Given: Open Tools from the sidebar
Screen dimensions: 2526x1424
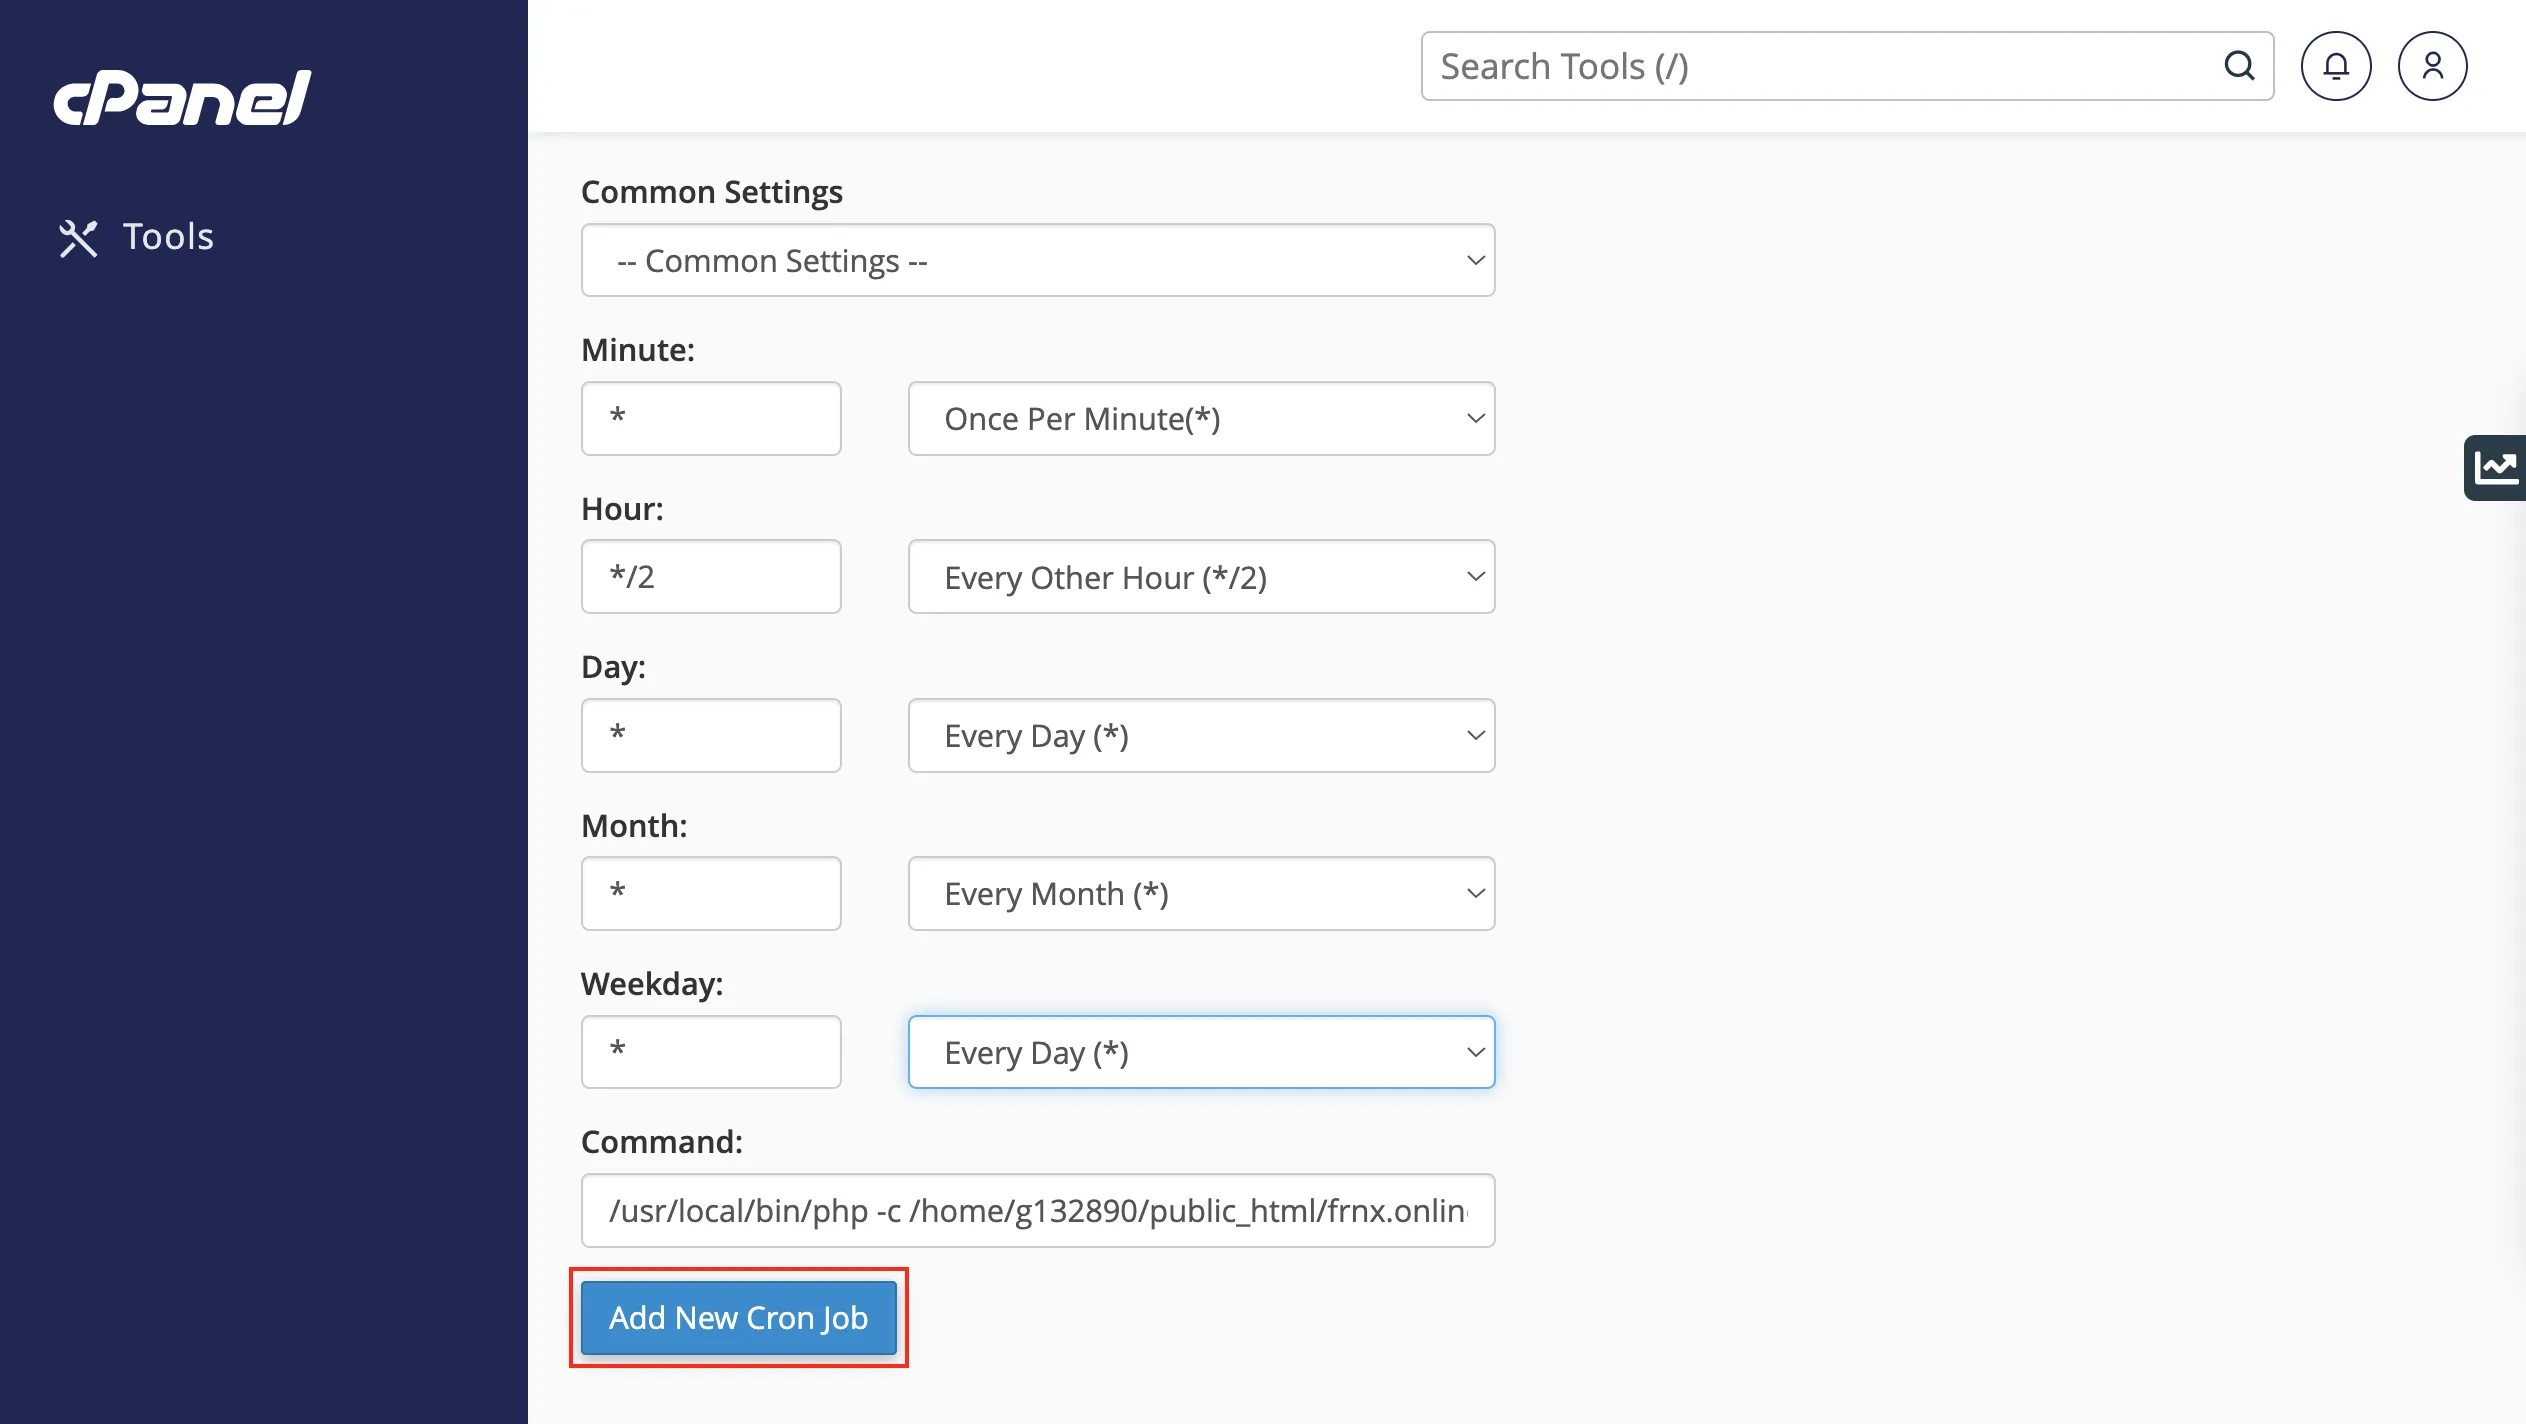Looking at the screenshot, I should click(x=136, y=237).
